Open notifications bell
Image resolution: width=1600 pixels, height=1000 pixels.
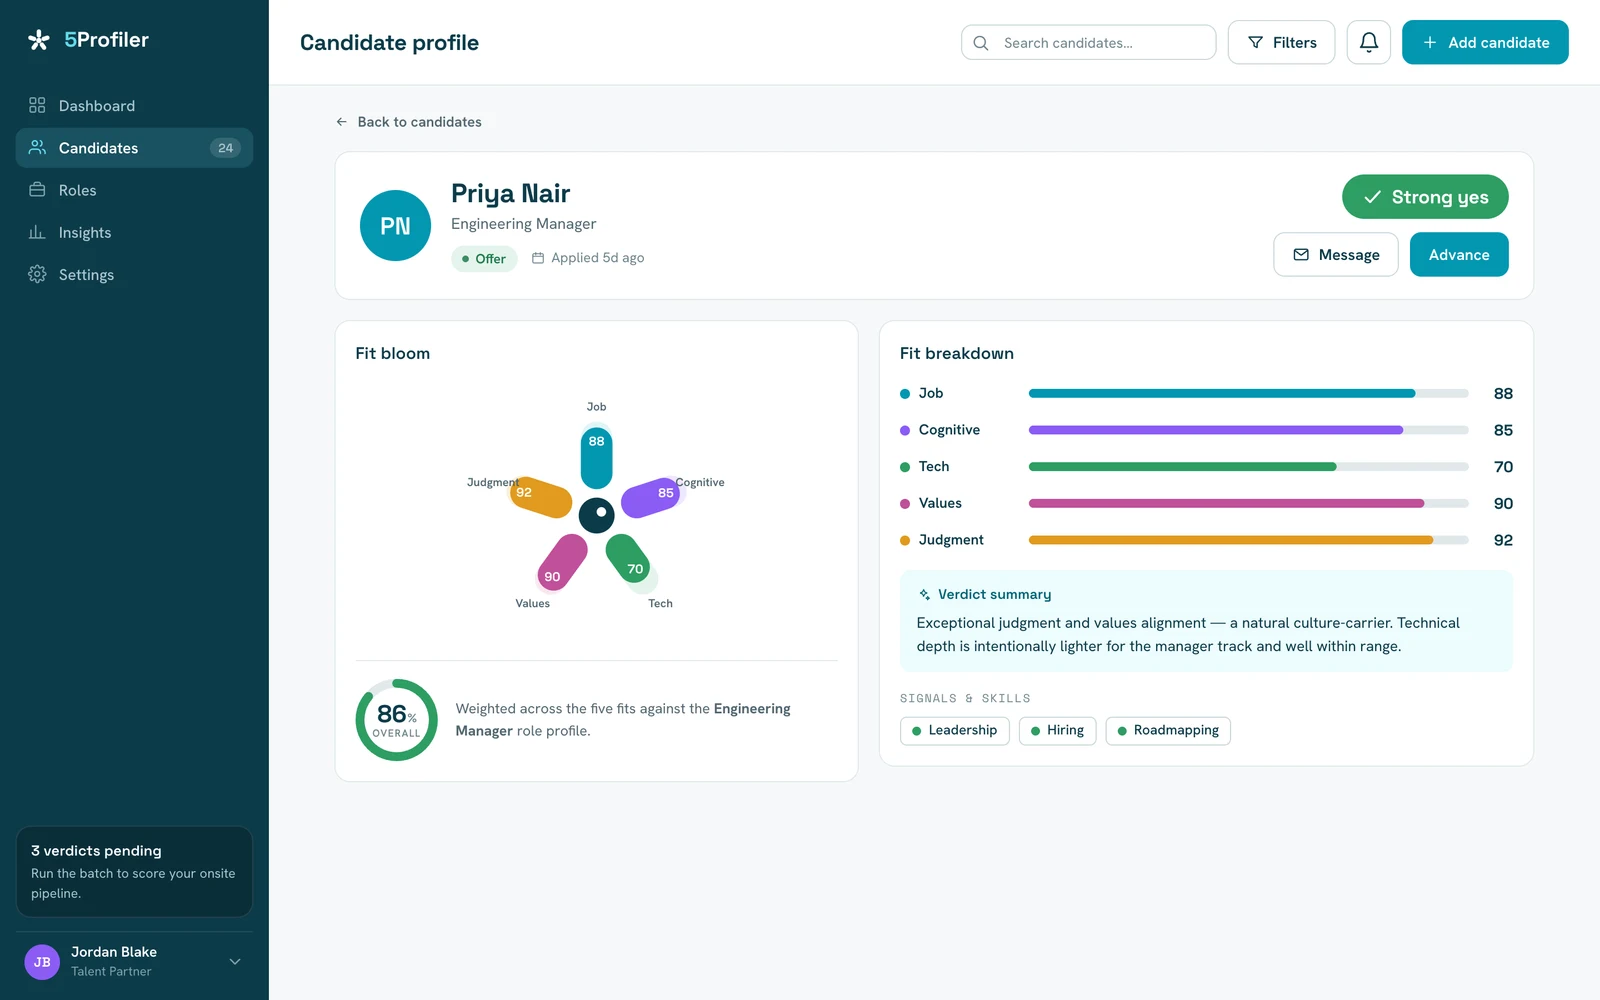(x=1368, y=42)
